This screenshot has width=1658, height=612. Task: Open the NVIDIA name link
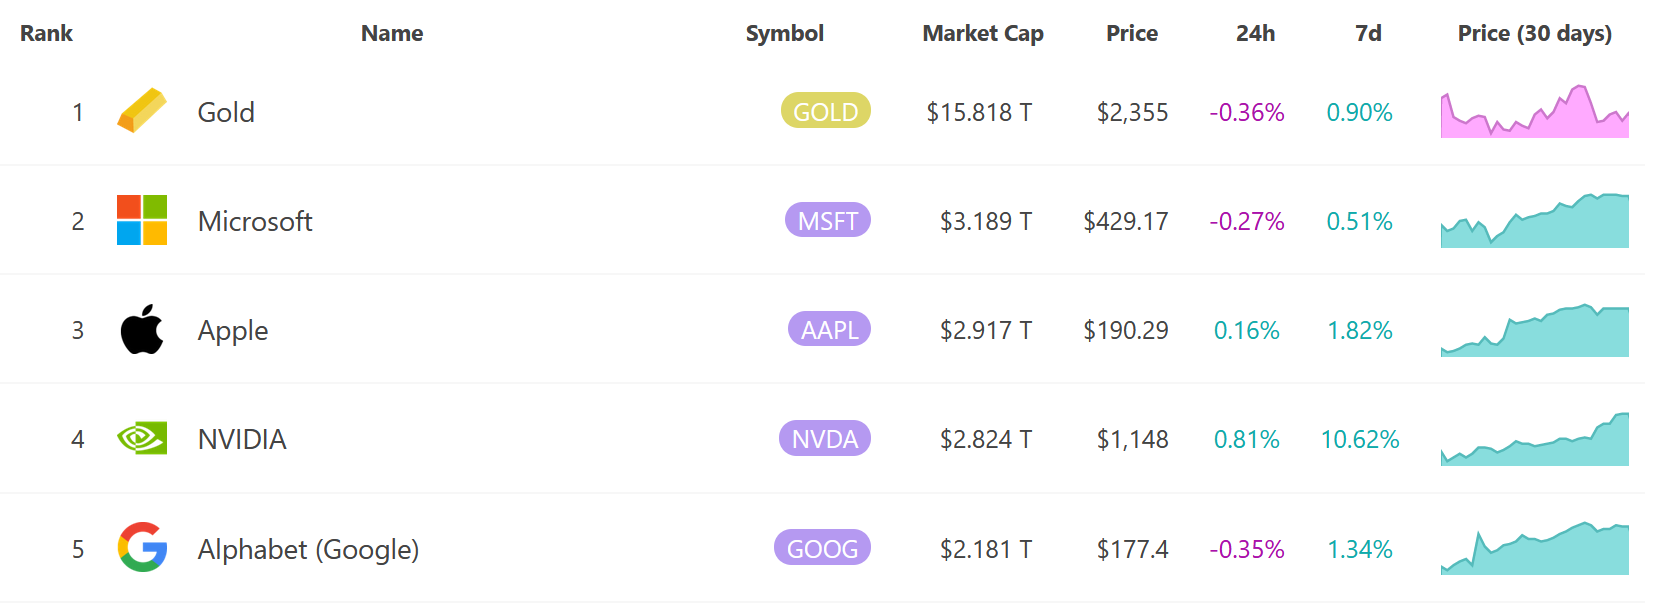(x=242, y=439)
